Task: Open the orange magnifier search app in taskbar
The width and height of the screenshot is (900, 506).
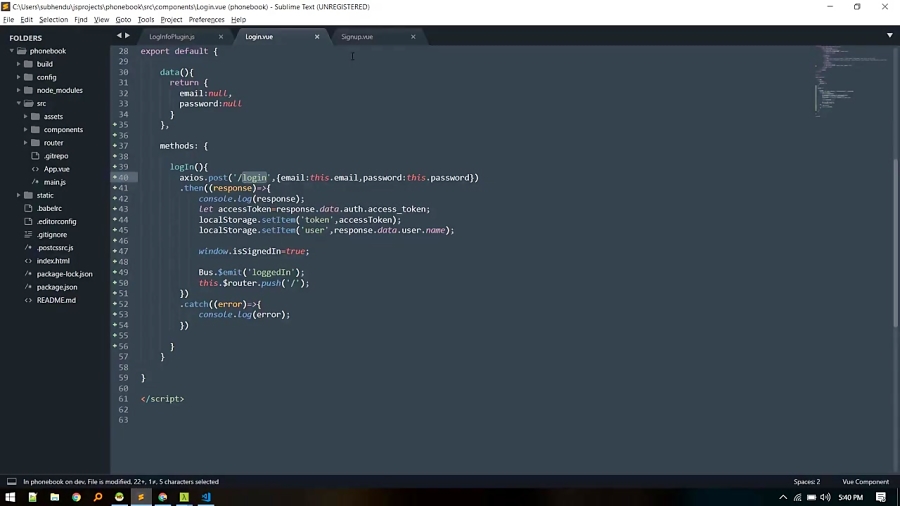Action: click(x=98, y=497)
